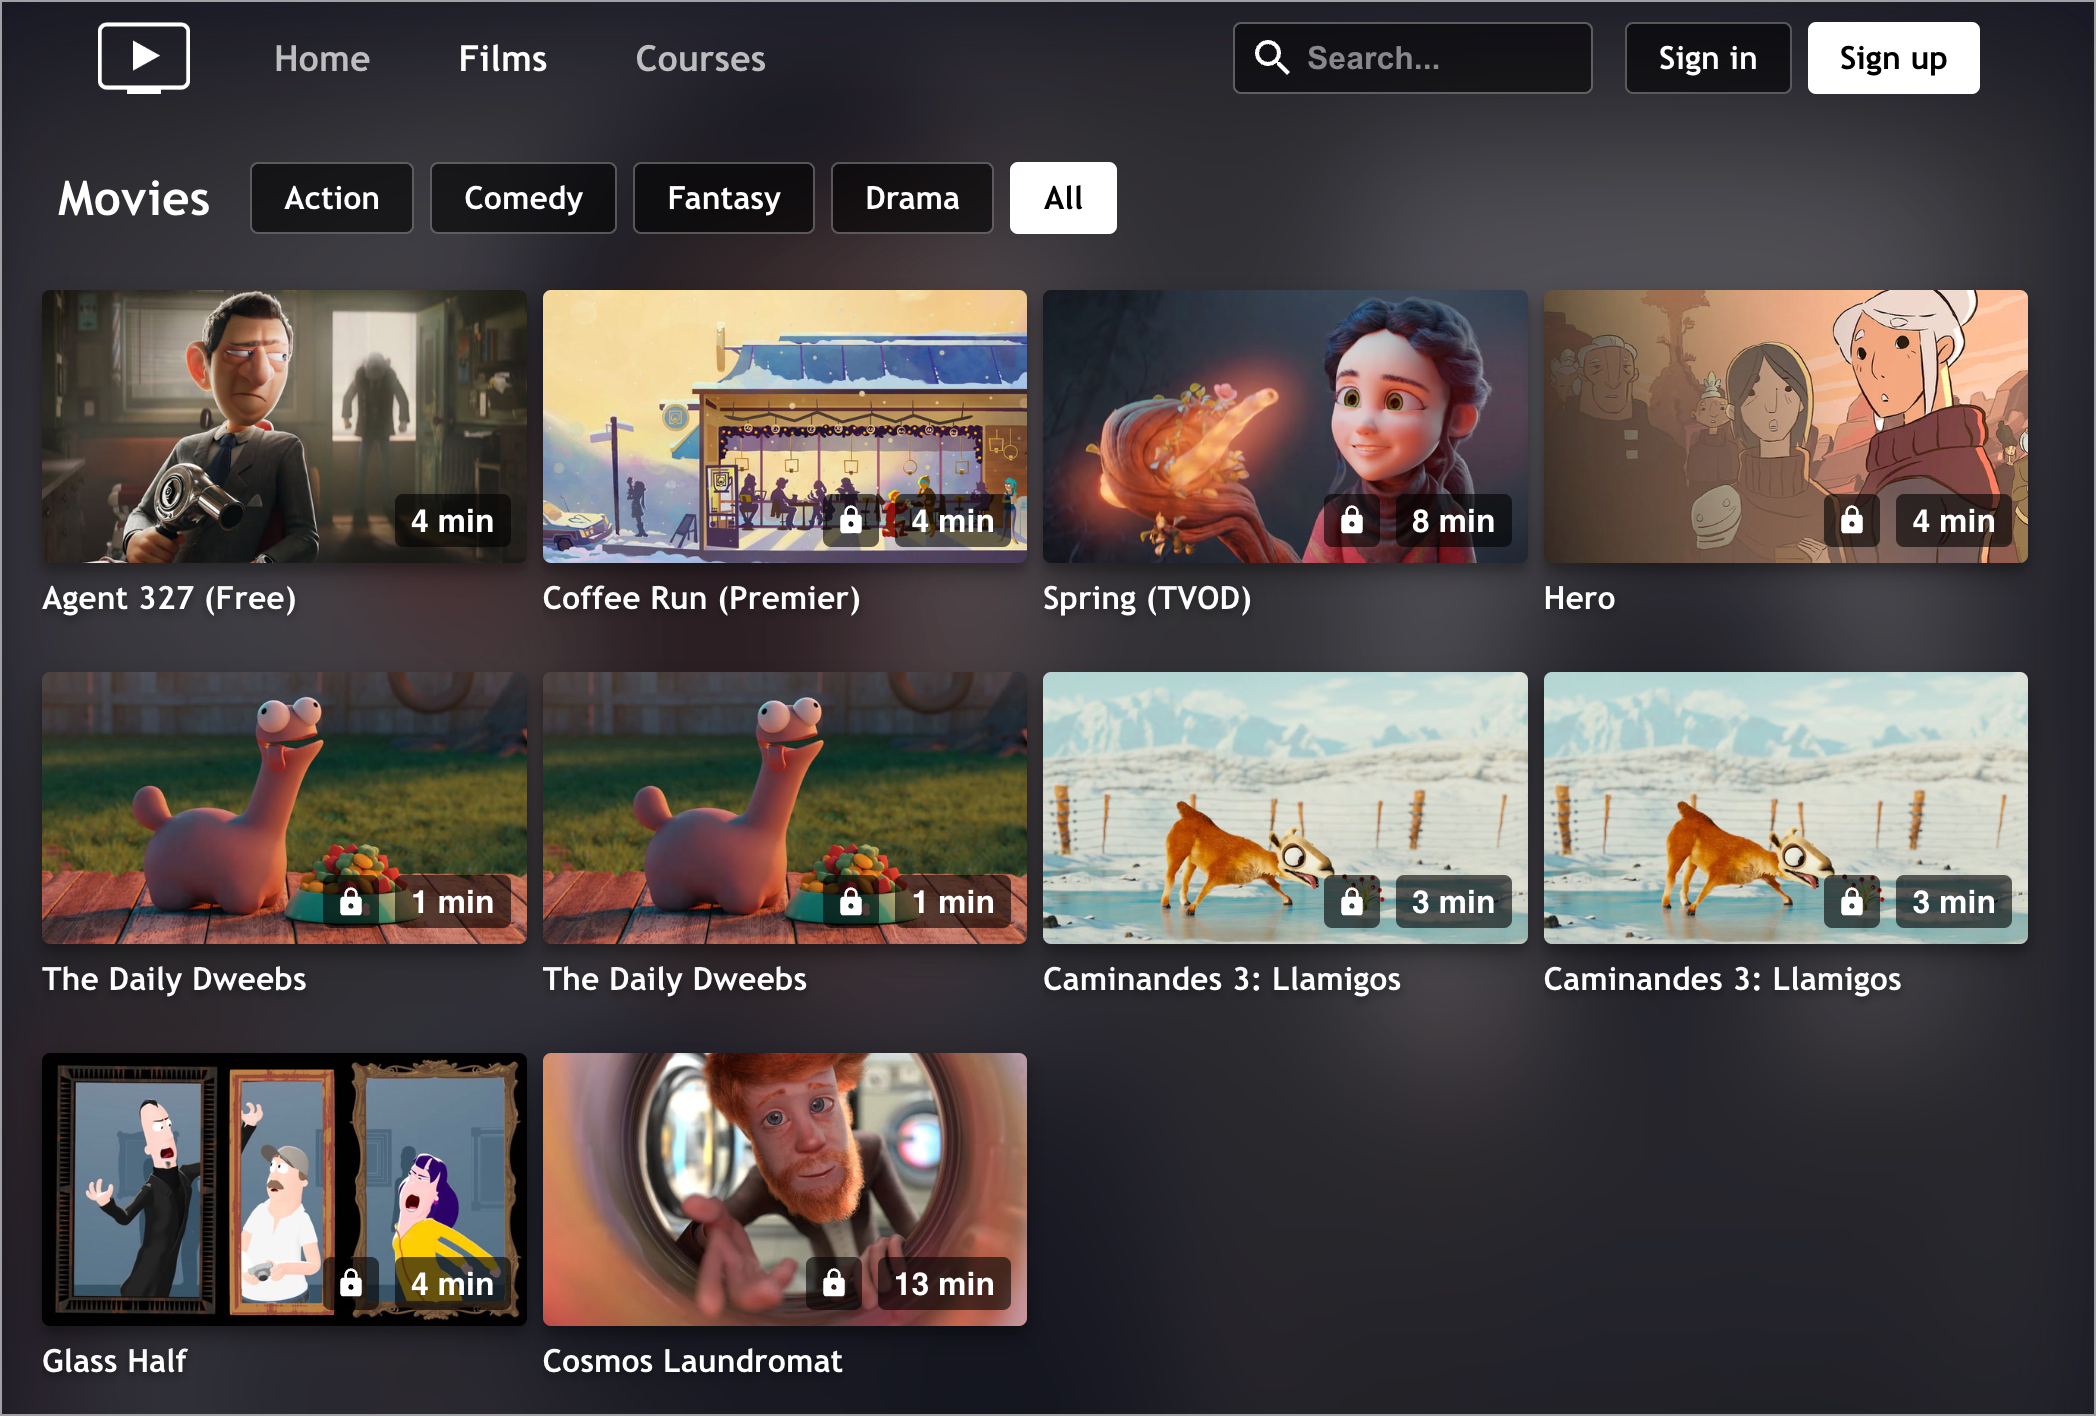Filter movies by Comedy genre

pos(523,198)
